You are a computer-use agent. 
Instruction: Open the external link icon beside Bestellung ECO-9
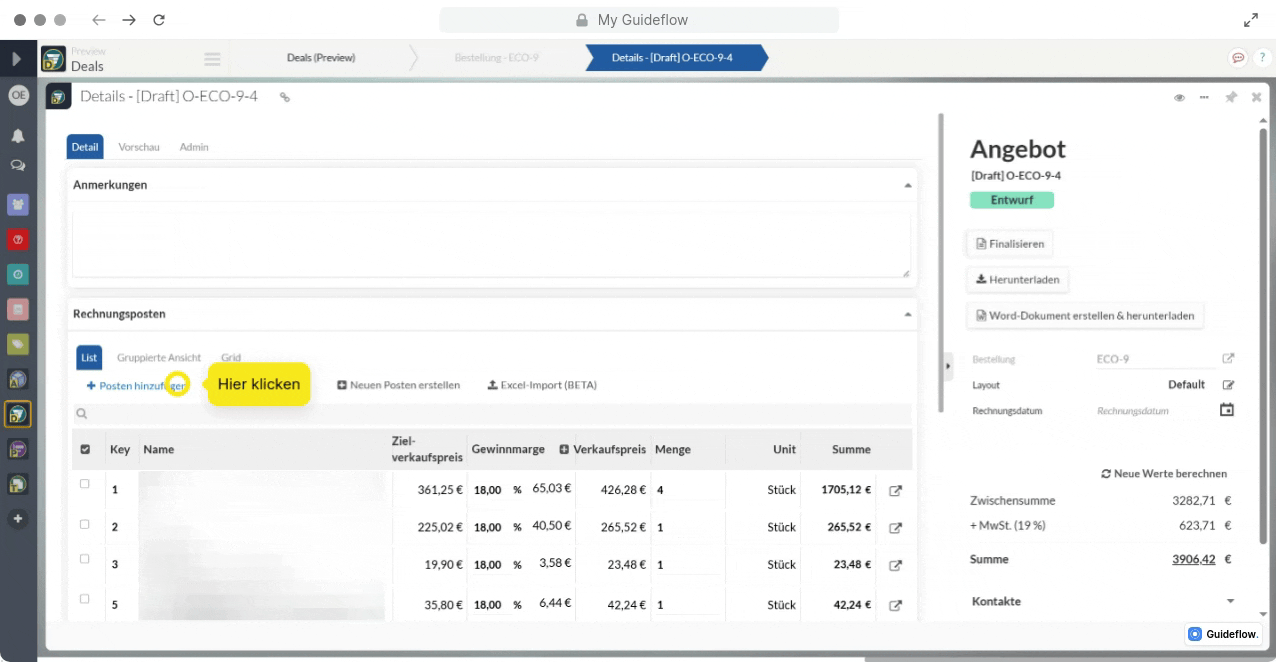(1228, 359)
